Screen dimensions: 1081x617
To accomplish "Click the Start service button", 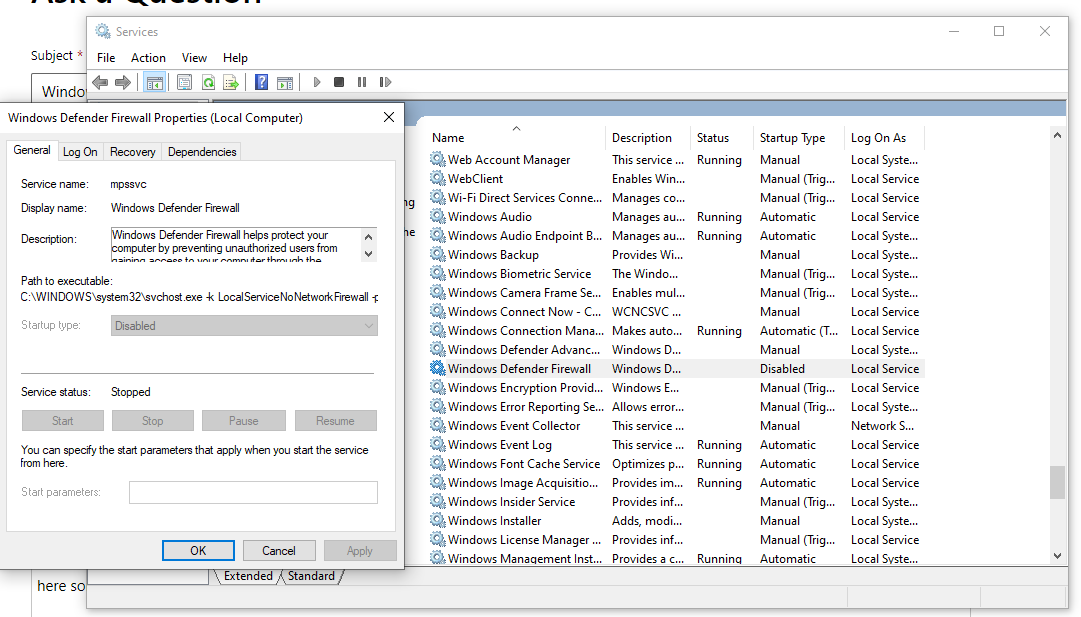I will (x=63, y=421).
